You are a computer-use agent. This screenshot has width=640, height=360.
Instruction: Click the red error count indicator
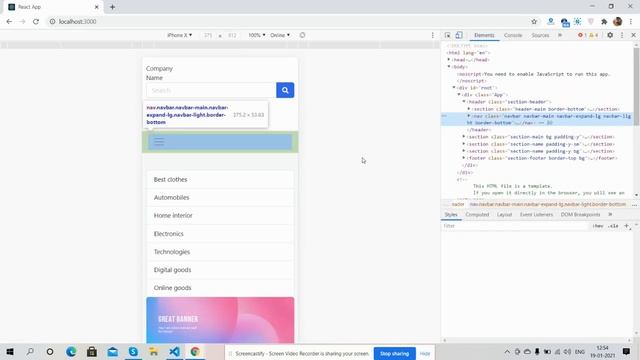pos(582,35)
